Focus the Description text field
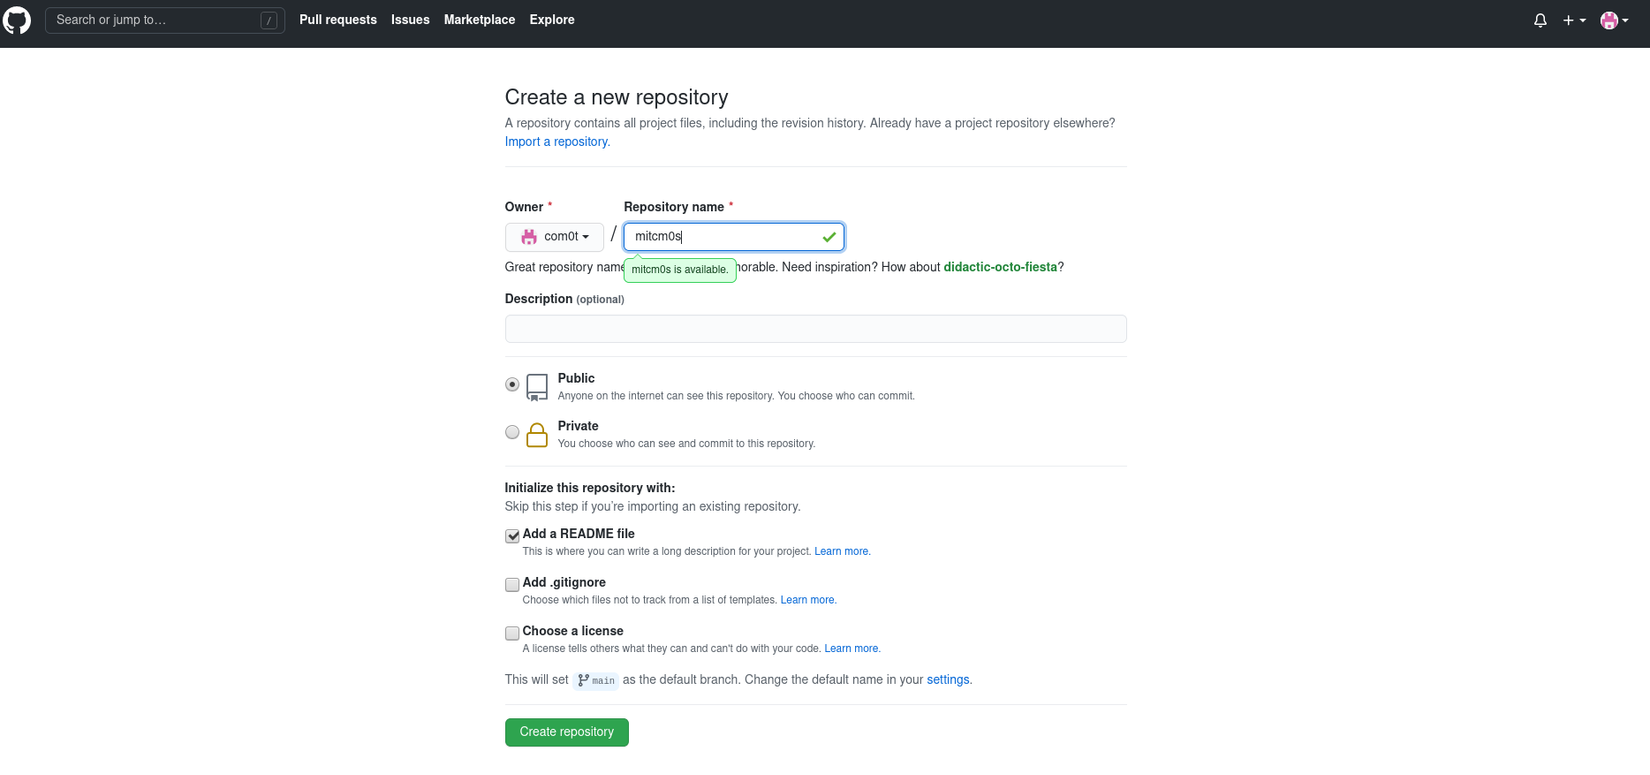Viewport: 1650px width, 775px height. pyautogui.click(x=815, y=329)
